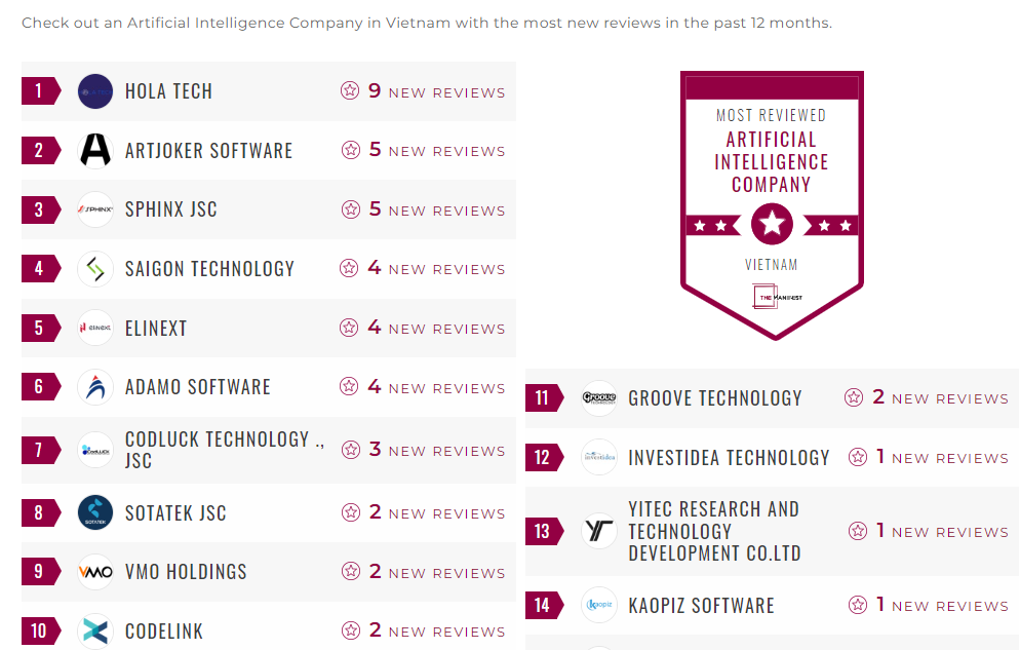1020x650 pixels.
Task: Open the Kaopiz Software link
Action: click(x=701, y=605)
